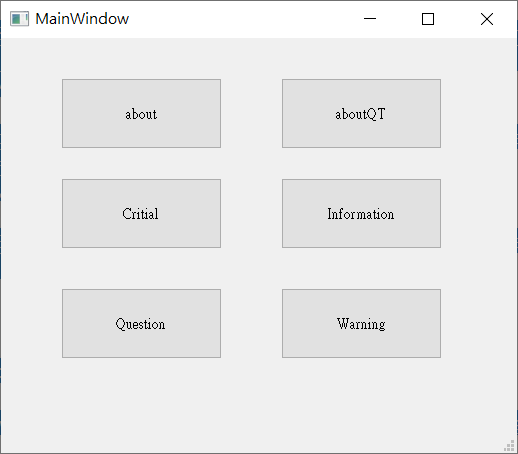Click the MainWindow application icon
Screen dimensions: 518x454
(19, 19)
